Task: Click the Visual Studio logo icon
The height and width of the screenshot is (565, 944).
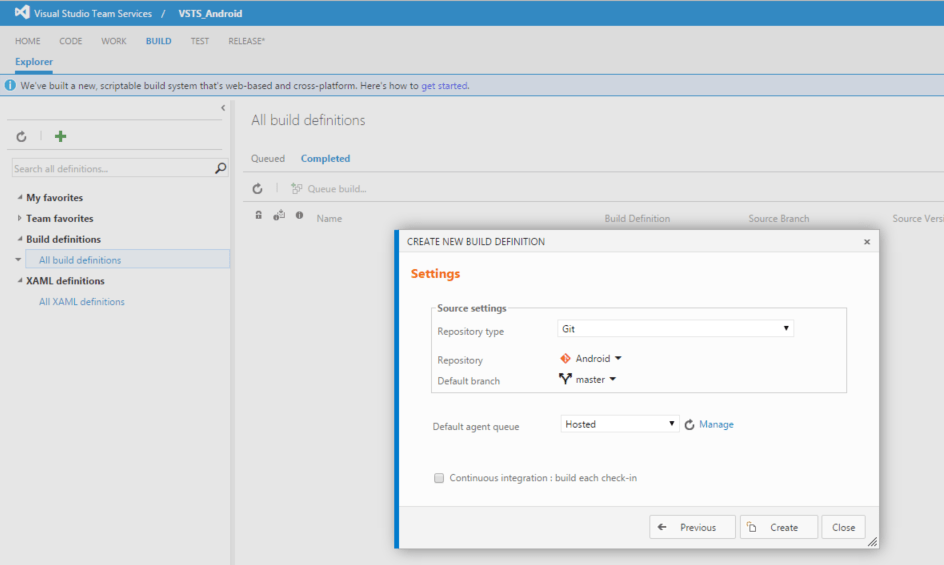Action: point(22,13)
